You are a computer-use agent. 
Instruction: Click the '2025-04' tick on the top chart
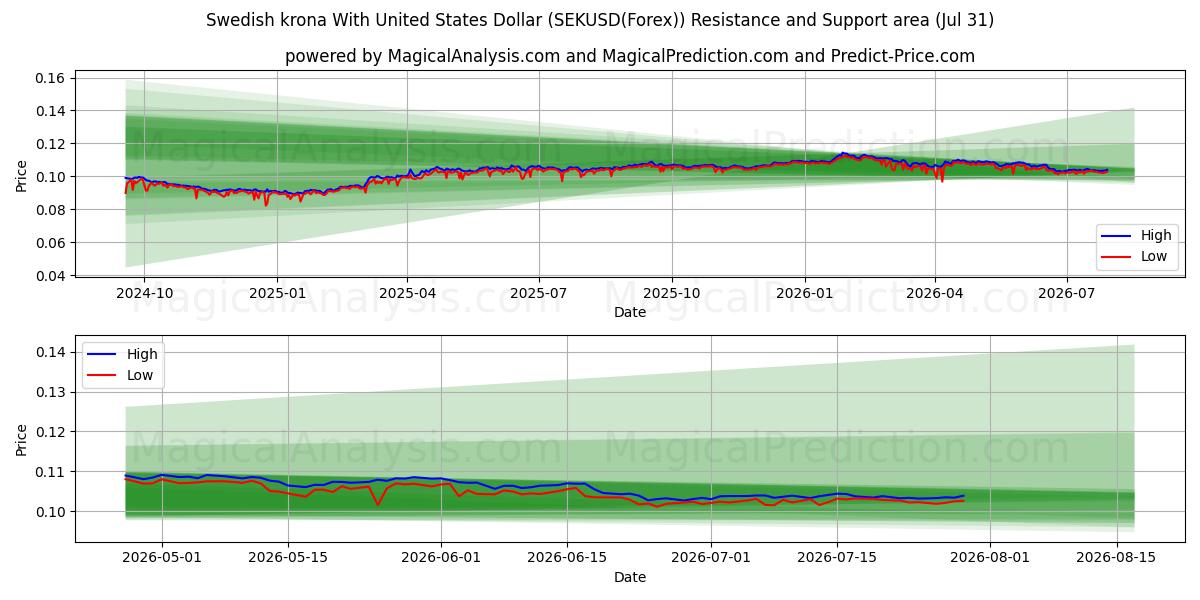[407, 294]
